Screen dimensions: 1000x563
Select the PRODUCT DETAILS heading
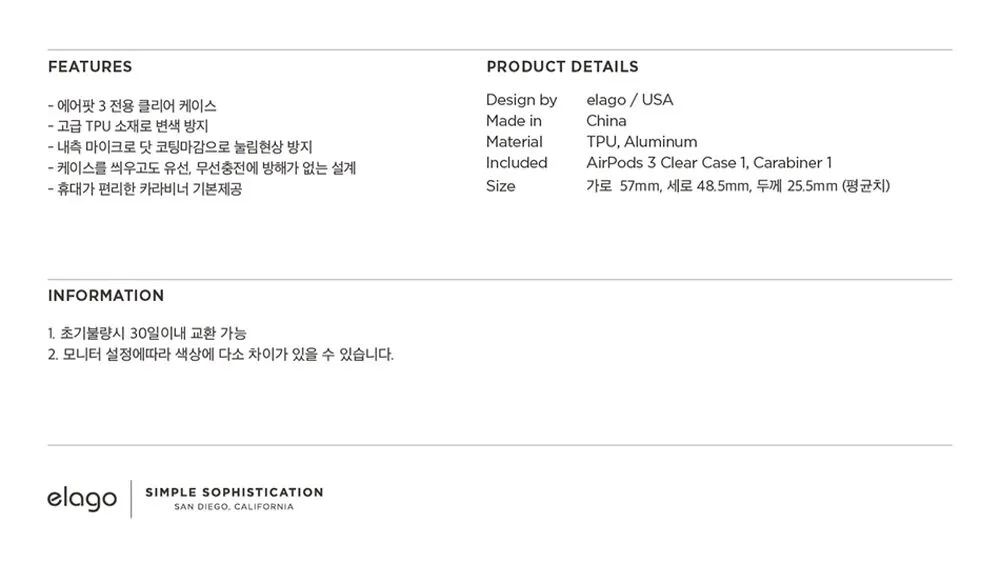coord(562,67)
